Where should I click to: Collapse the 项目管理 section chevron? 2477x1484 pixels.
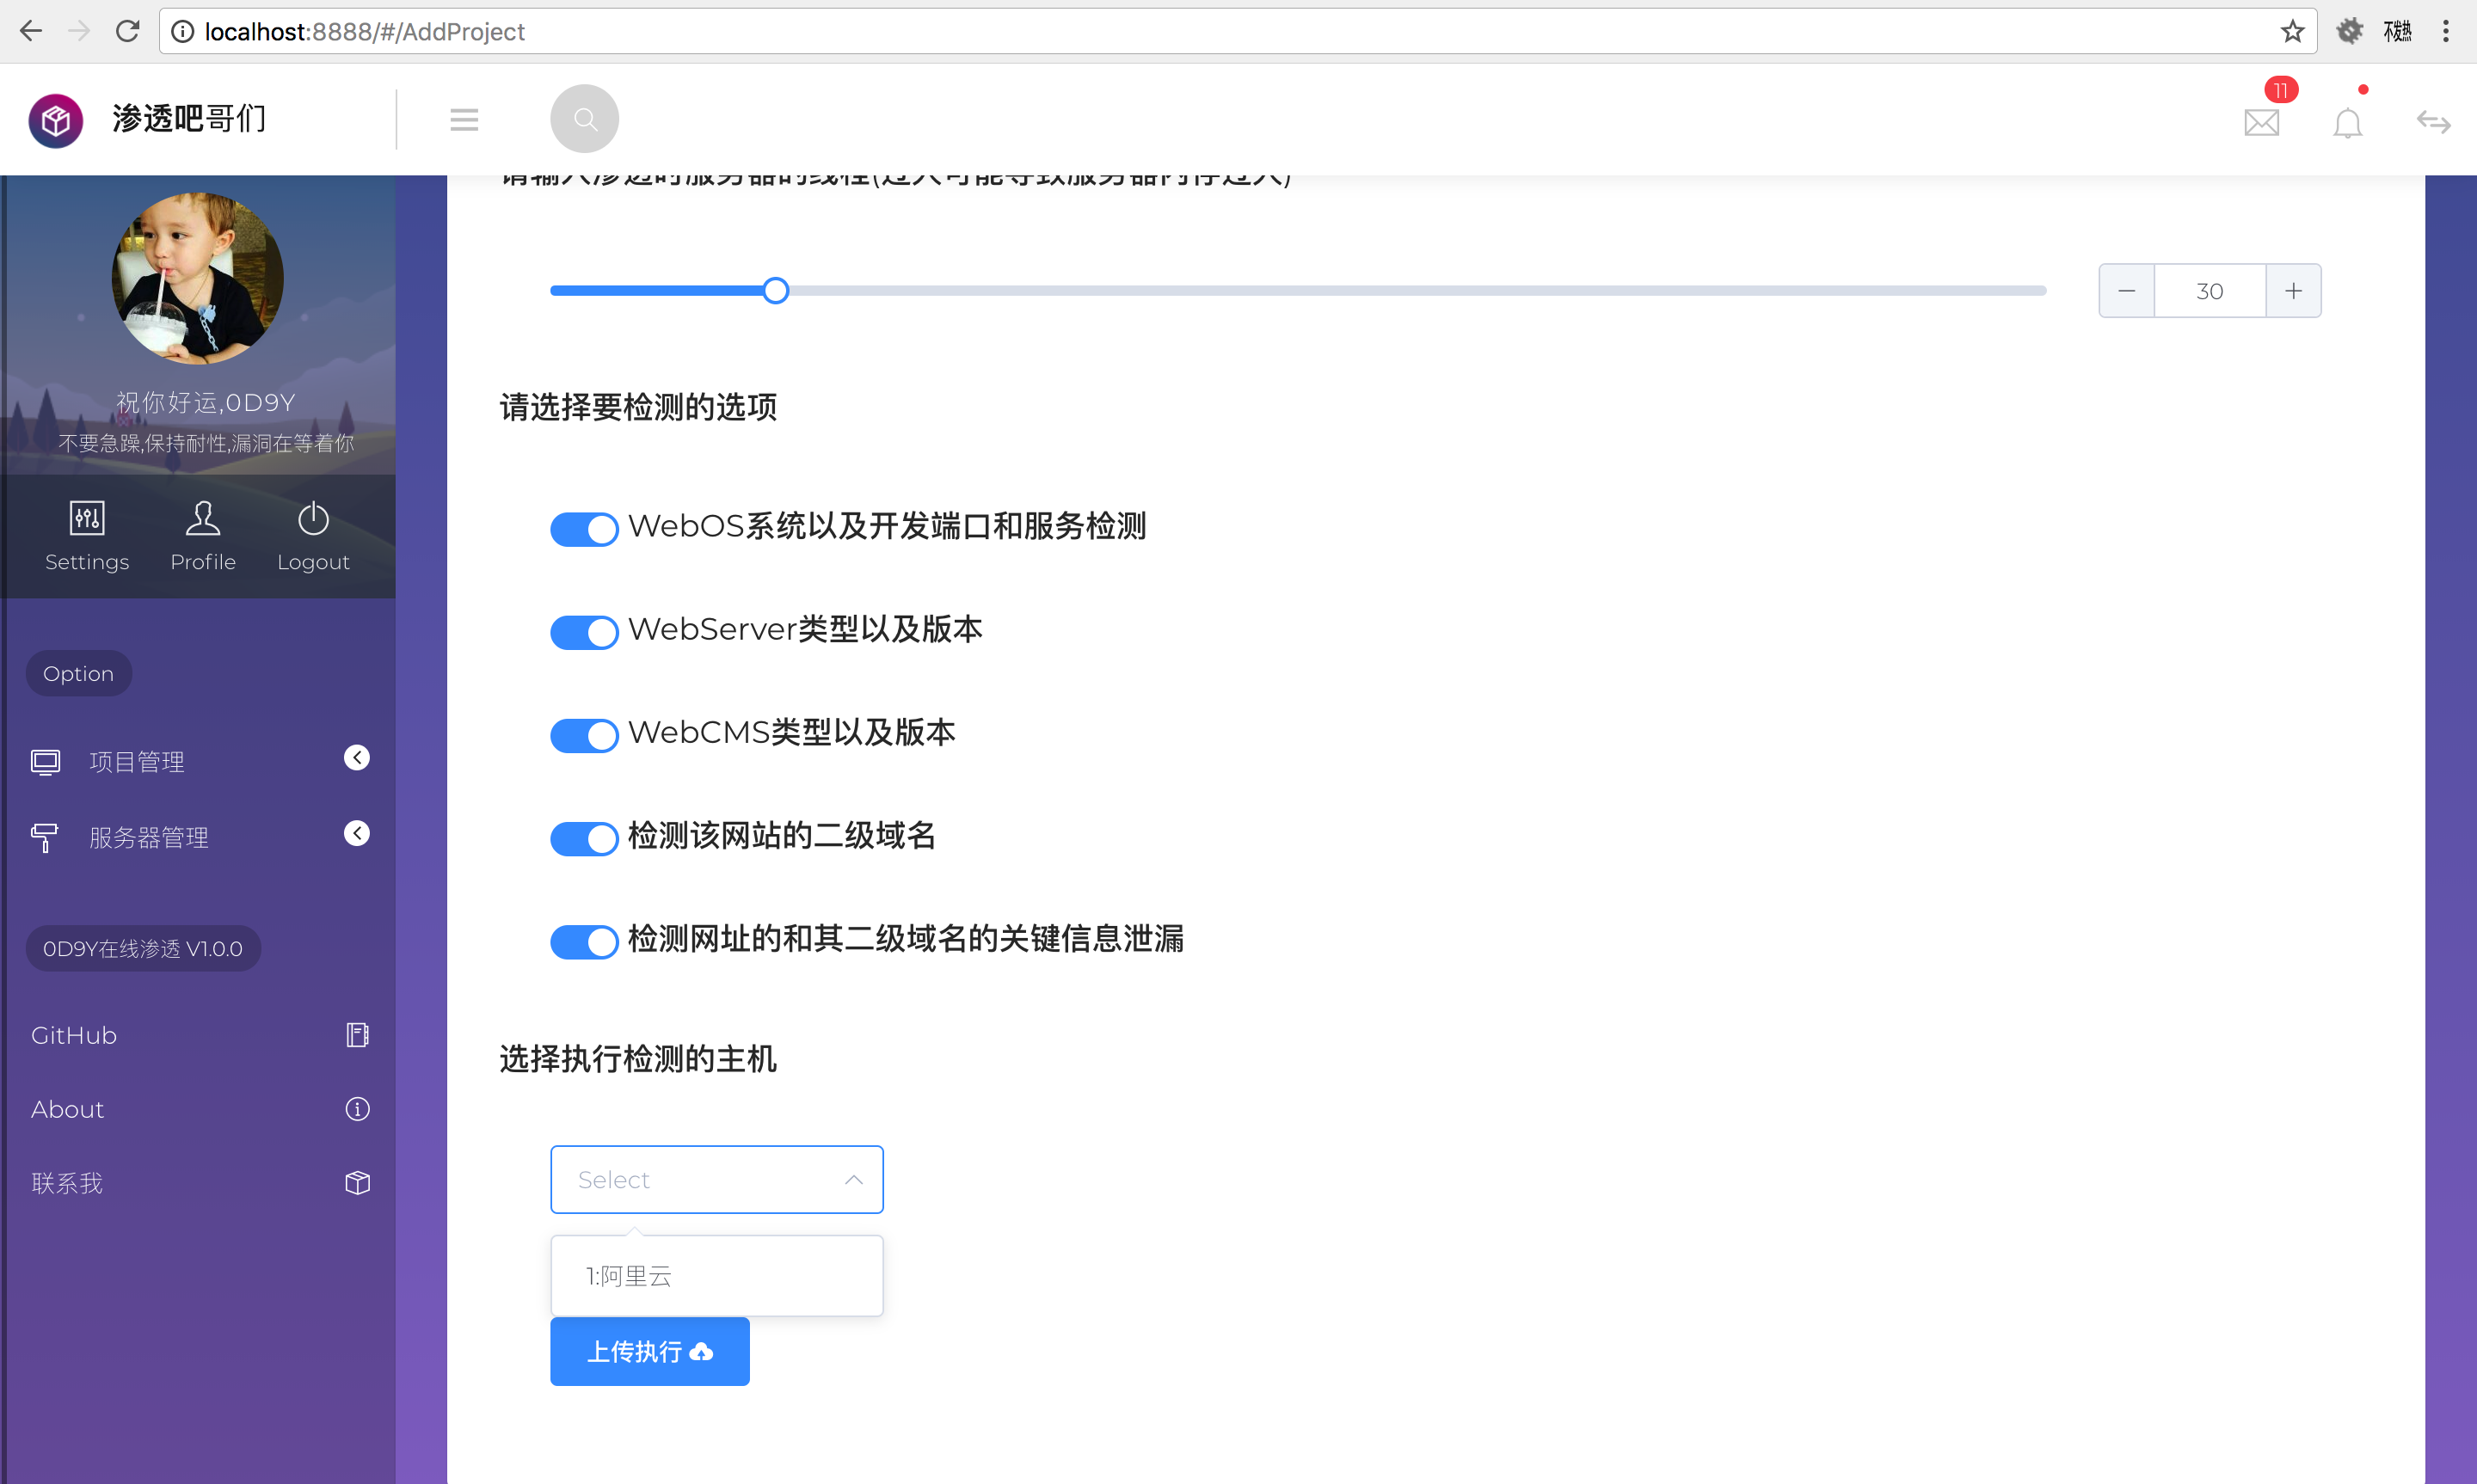(357, 757)
